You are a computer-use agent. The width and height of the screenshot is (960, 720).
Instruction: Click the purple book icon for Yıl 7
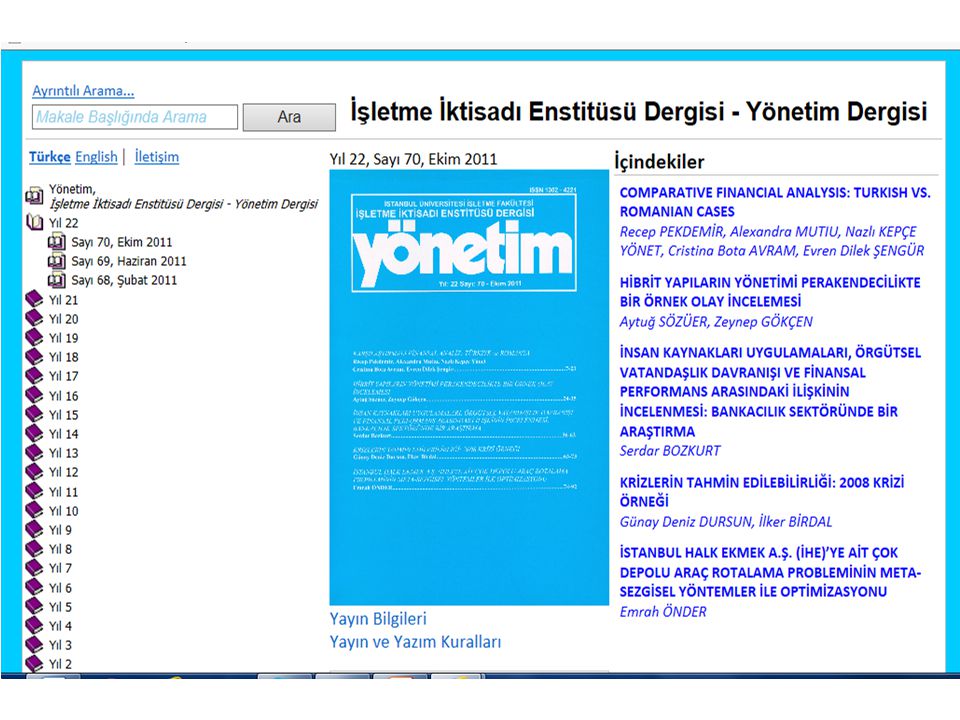coord(34,568)
